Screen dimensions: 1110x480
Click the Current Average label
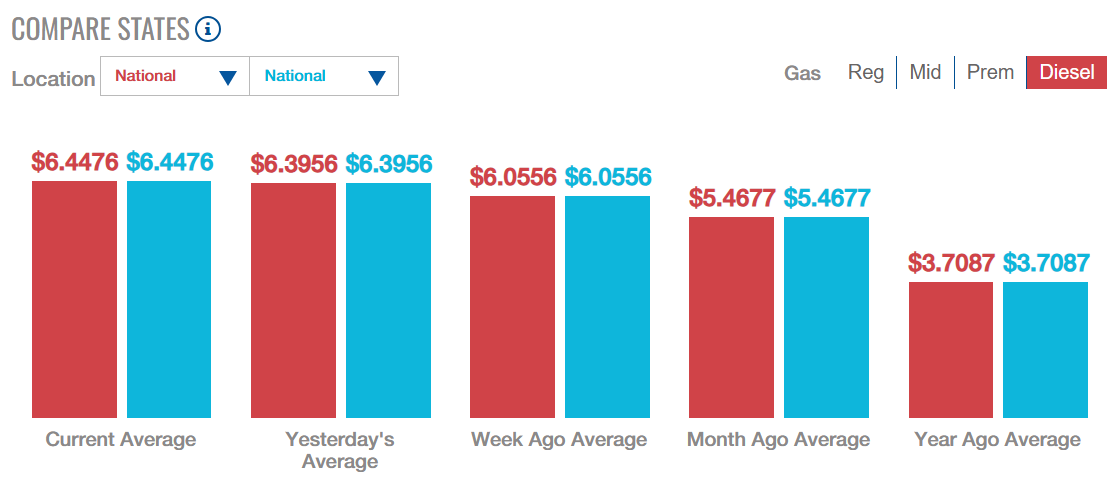(x=121, y=440)
